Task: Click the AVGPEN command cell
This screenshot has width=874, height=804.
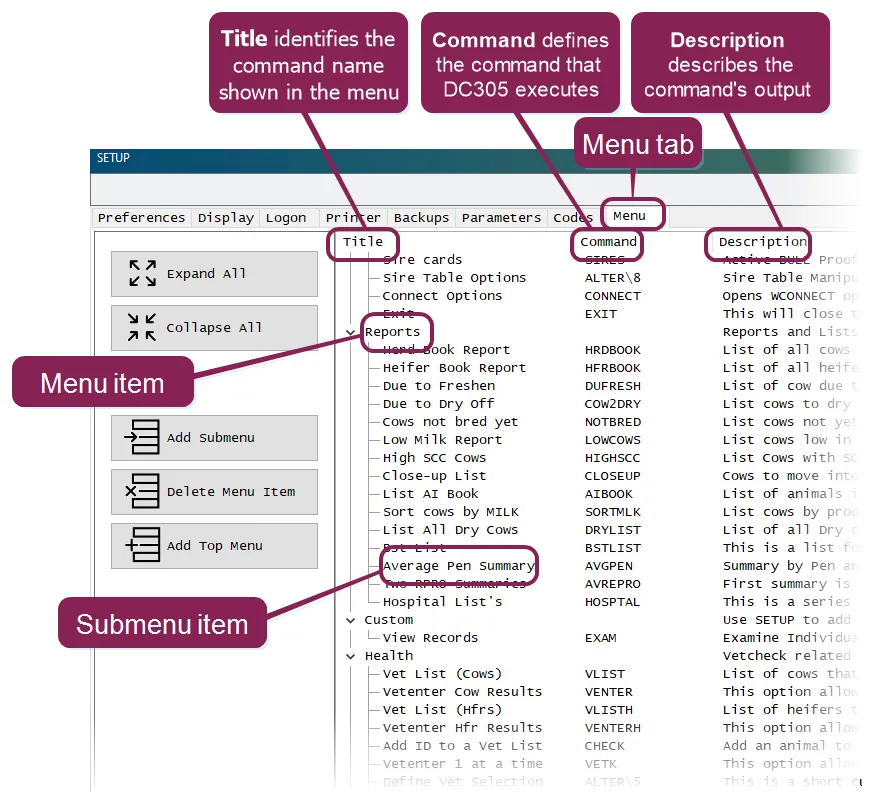Action: point(609,566)
